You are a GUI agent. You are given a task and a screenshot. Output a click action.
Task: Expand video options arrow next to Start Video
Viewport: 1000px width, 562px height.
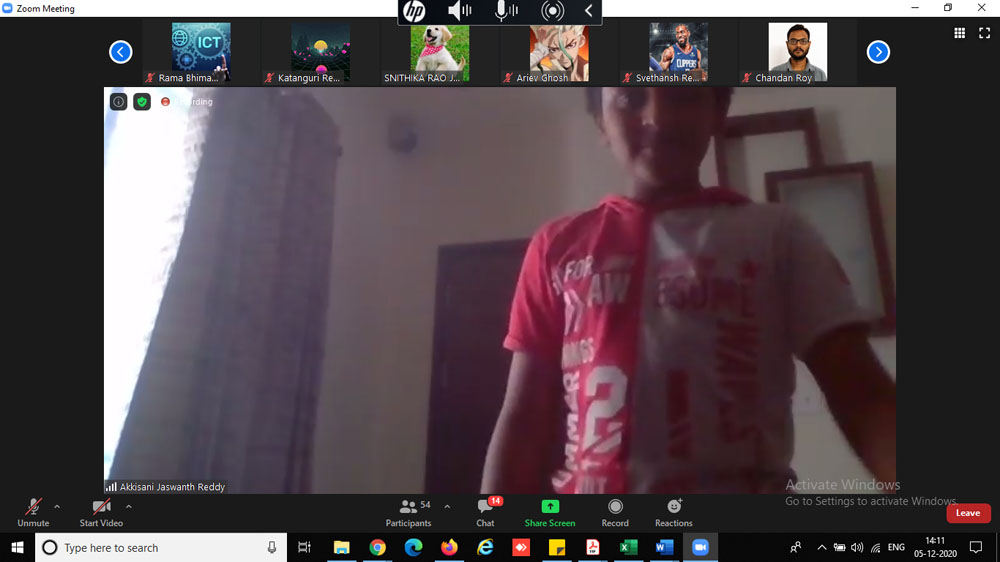[x=129, y=507]
